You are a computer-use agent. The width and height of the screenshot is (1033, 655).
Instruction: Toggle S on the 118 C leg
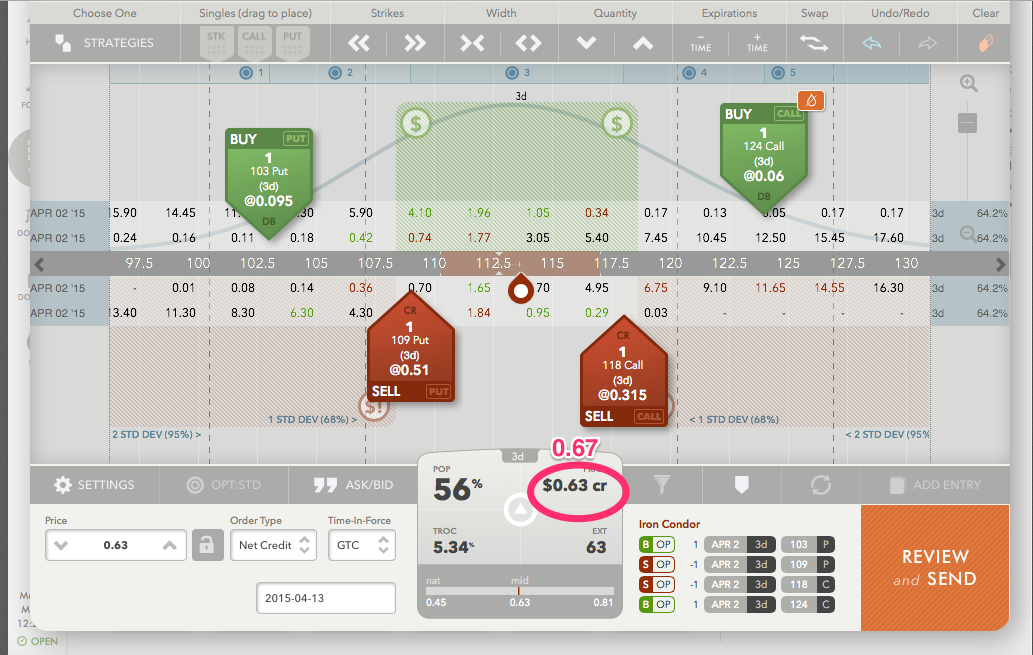point(646,584)
